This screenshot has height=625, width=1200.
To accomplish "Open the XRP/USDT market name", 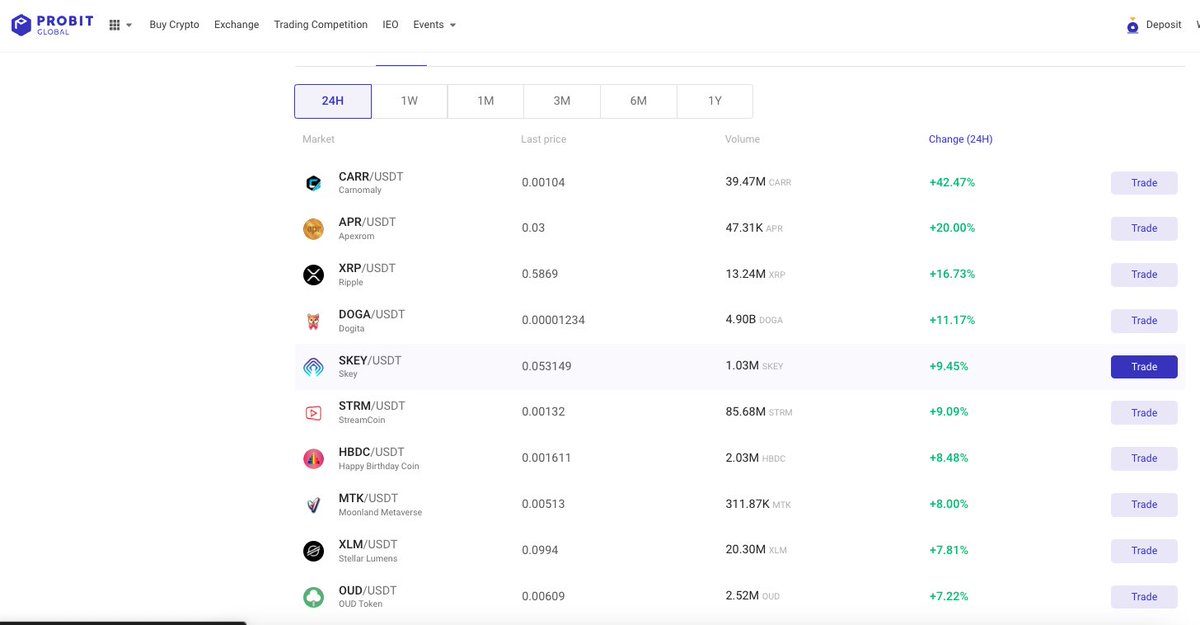I will click(x=367, y=268).
